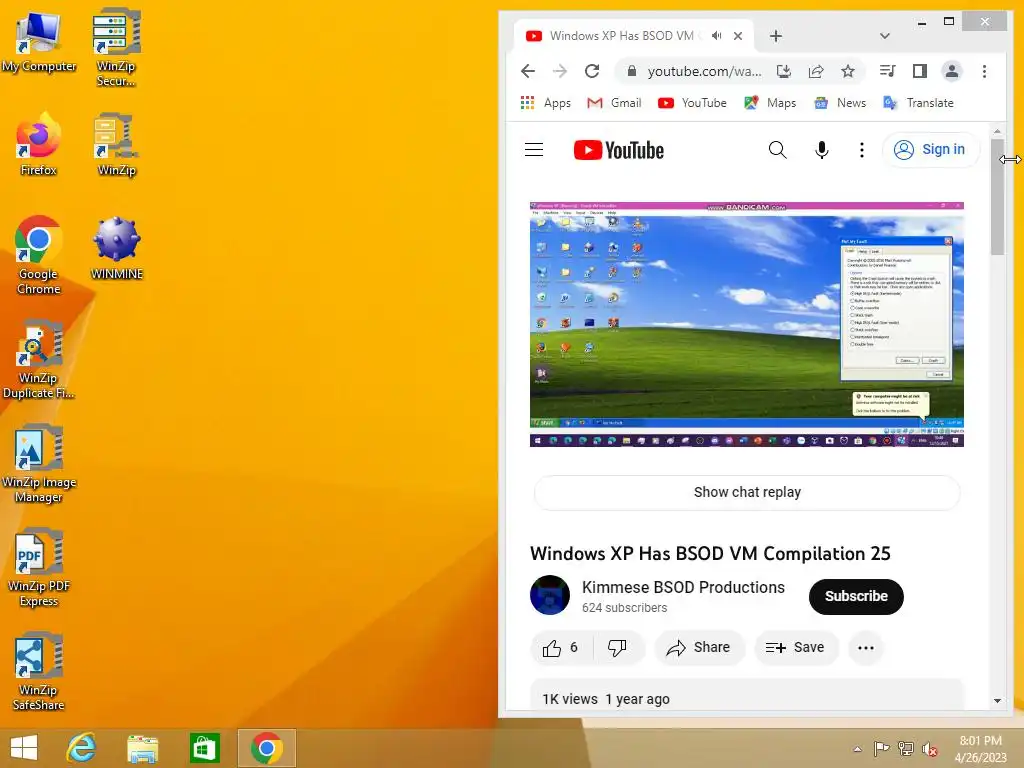The width and height of the screenshot is (1024, 768).
Task: Click the channel avatar image
Action: [x=550, y=595]
